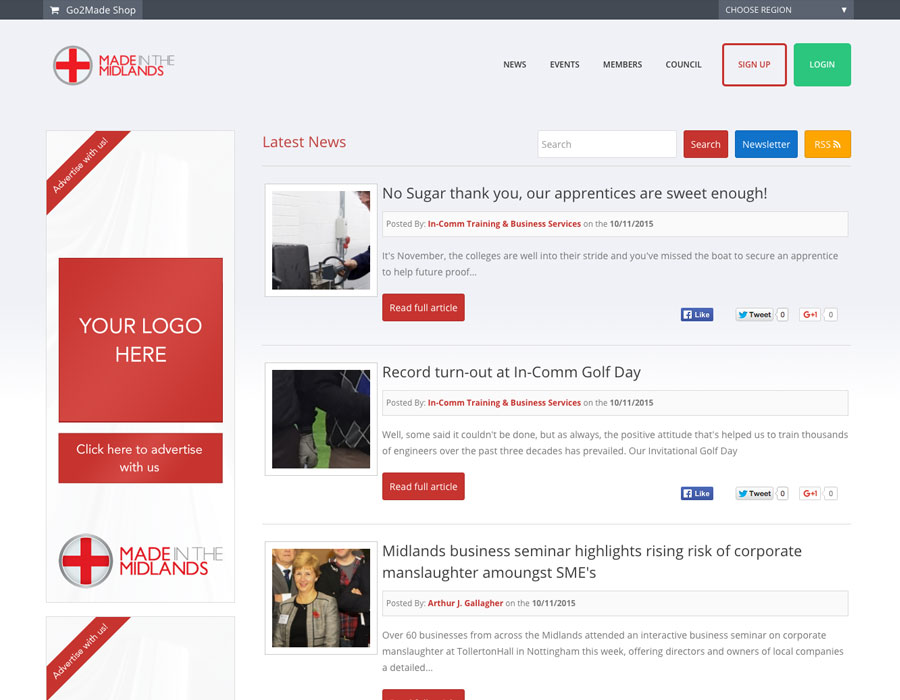Viewport: 900px width, 700px height.
Task: Share the Golf Day article on Google+
Action: click(809, 493)
